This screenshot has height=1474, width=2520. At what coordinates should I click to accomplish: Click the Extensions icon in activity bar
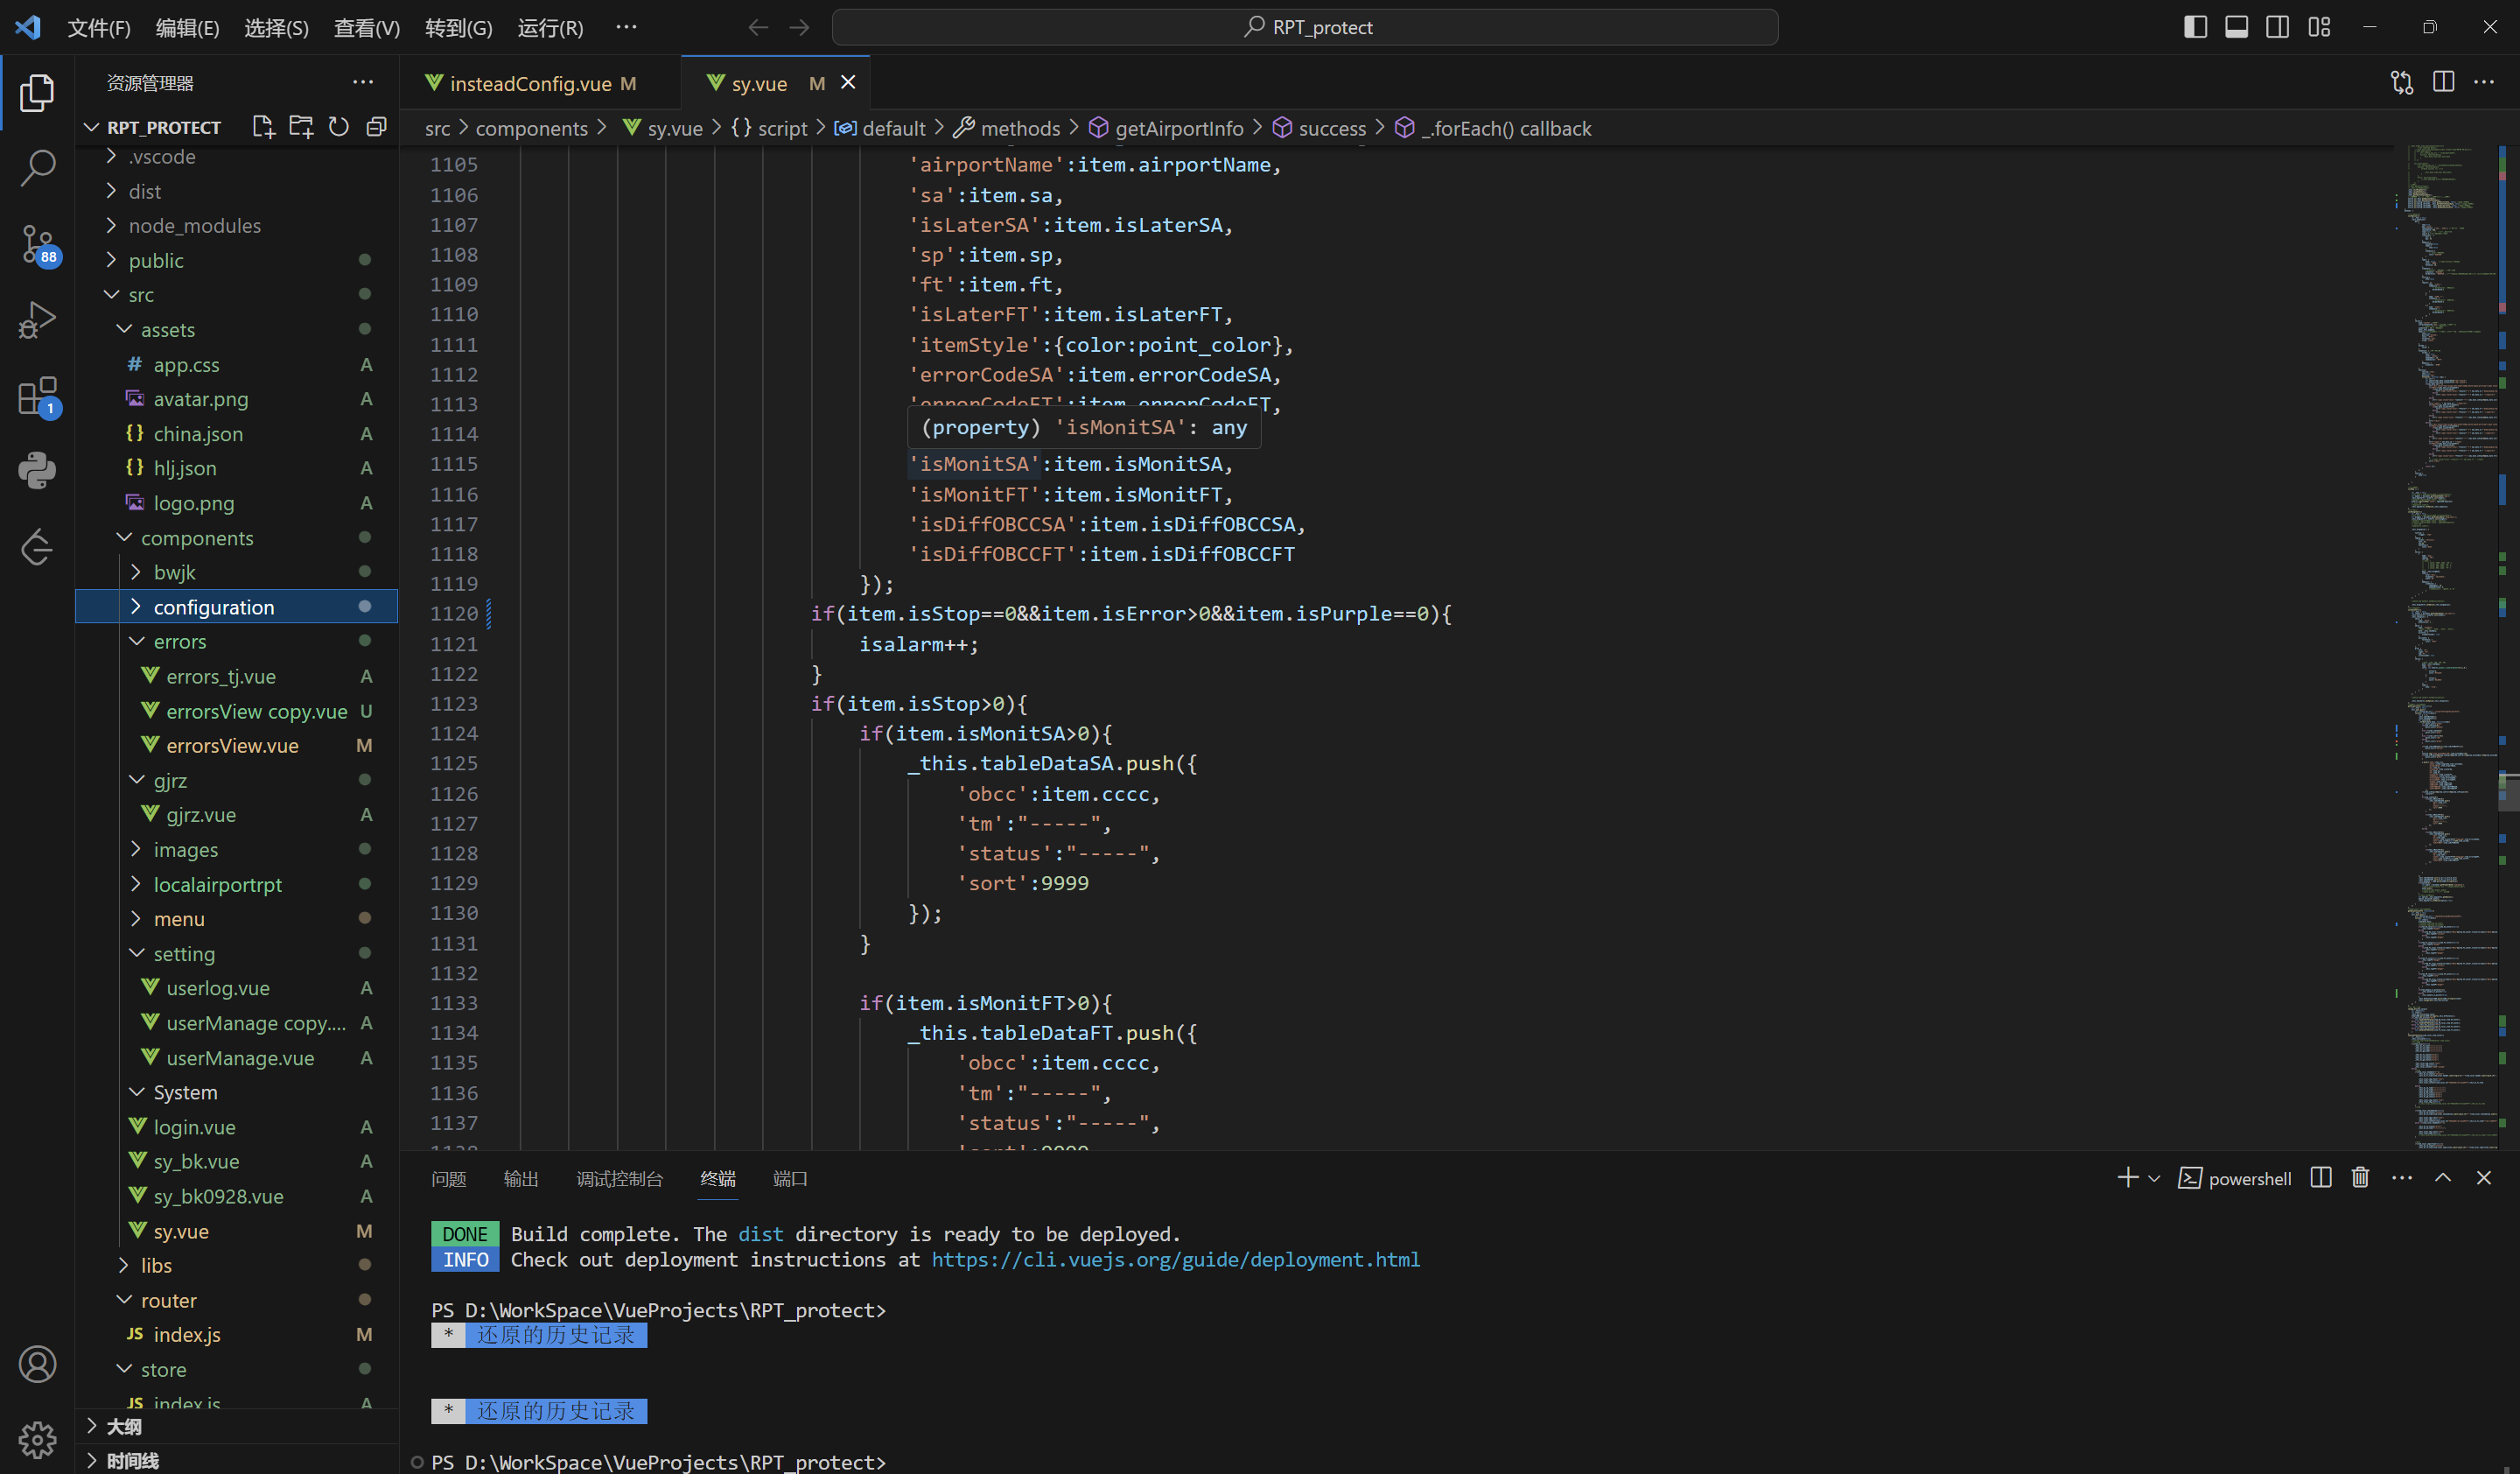click(x=38, y=393)
